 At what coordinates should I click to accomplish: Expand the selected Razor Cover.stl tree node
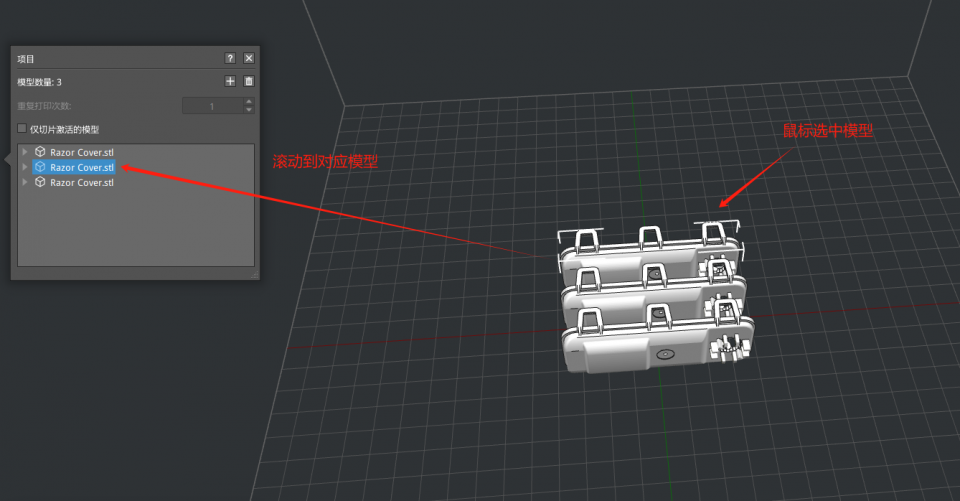tap(25, 167)
